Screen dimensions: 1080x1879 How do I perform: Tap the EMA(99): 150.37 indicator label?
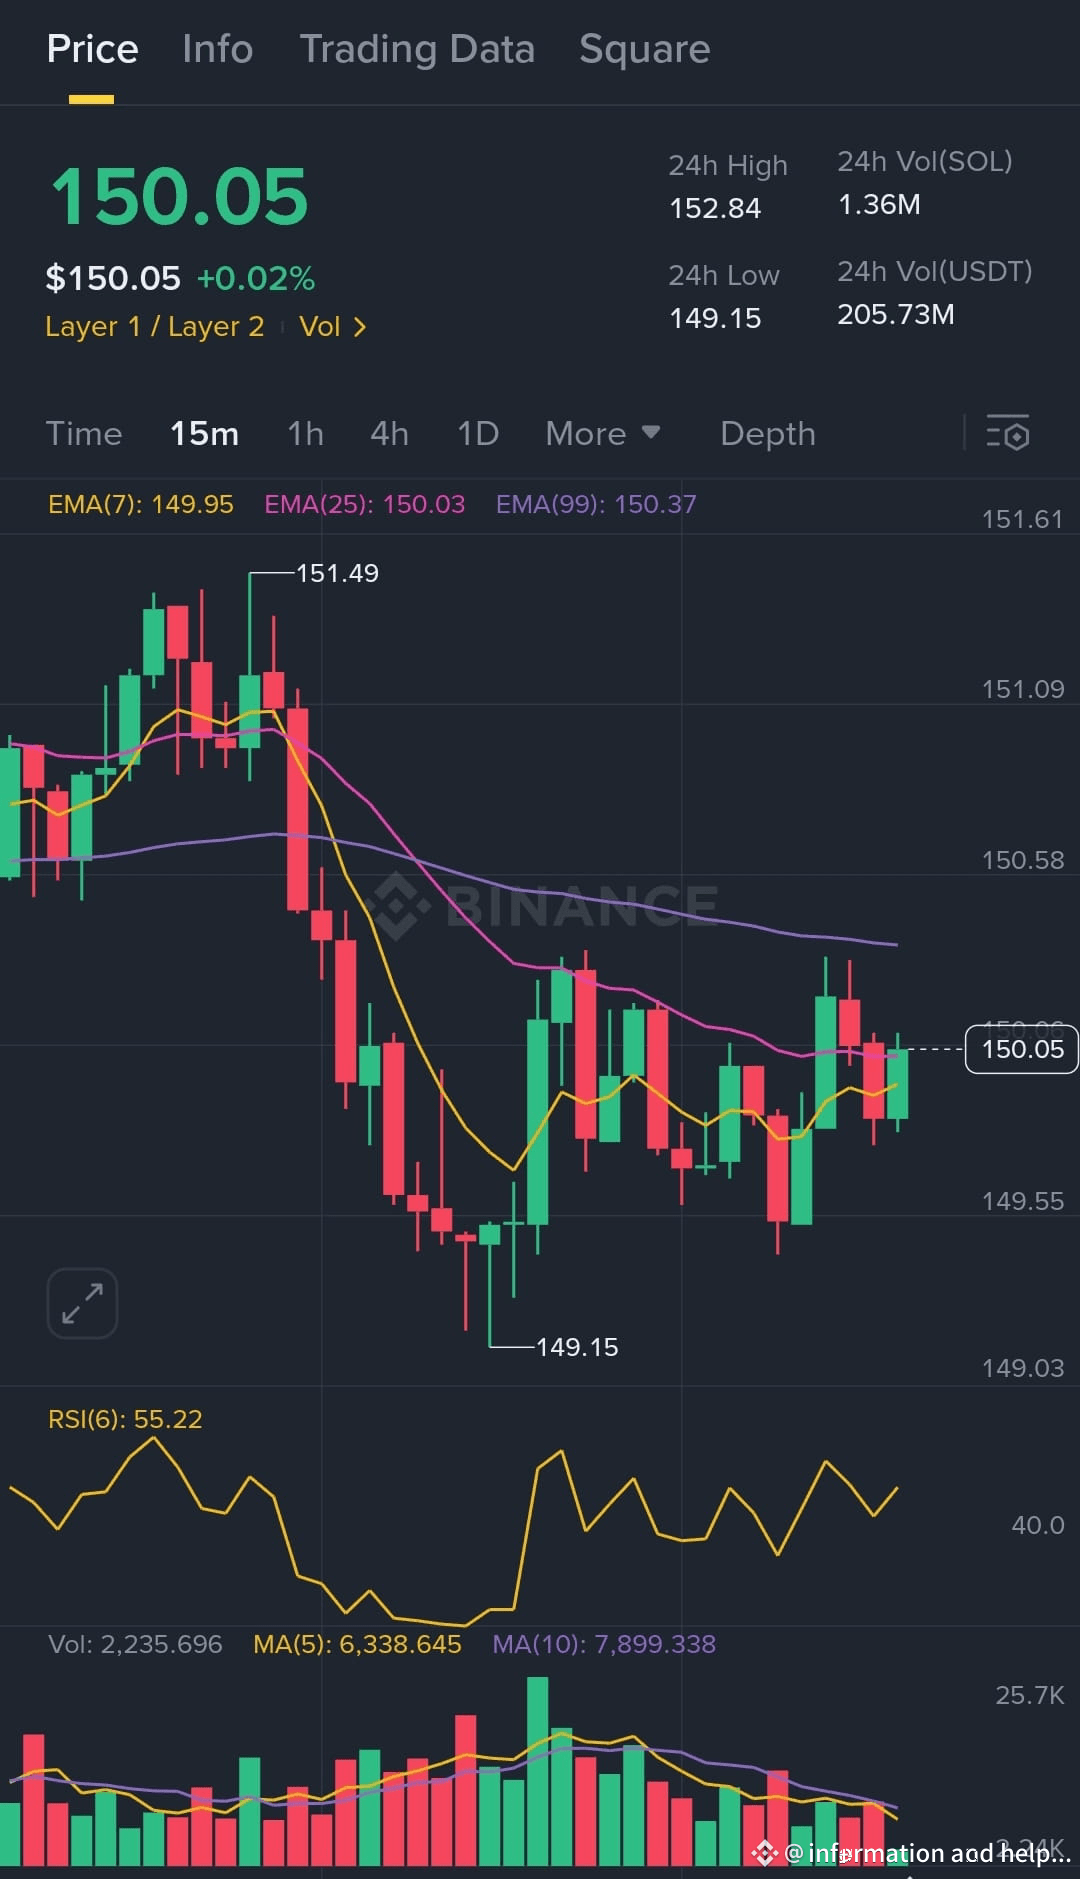(x=596, y=504)
